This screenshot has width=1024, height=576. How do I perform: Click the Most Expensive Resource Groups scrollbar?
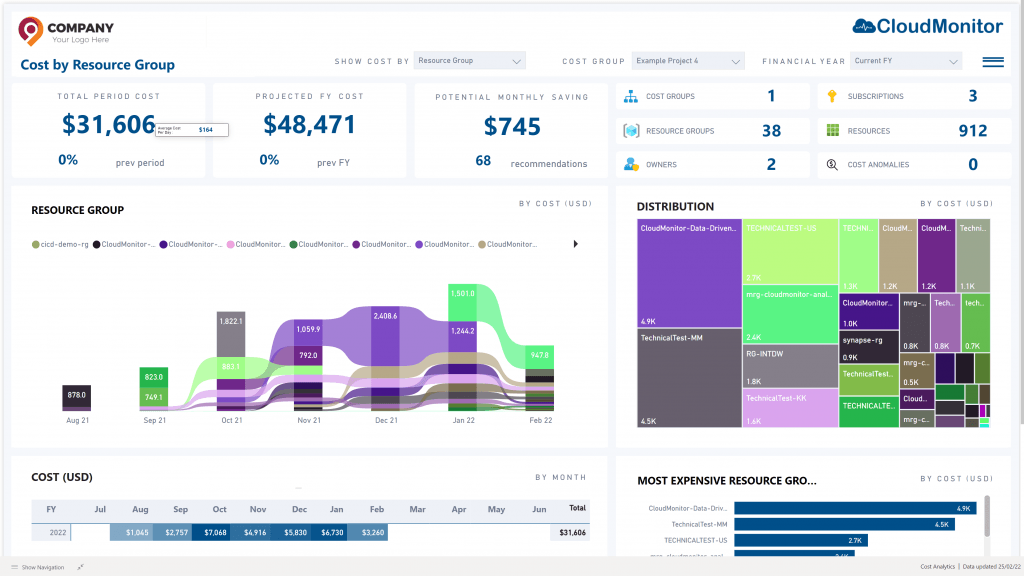point(987,515)
